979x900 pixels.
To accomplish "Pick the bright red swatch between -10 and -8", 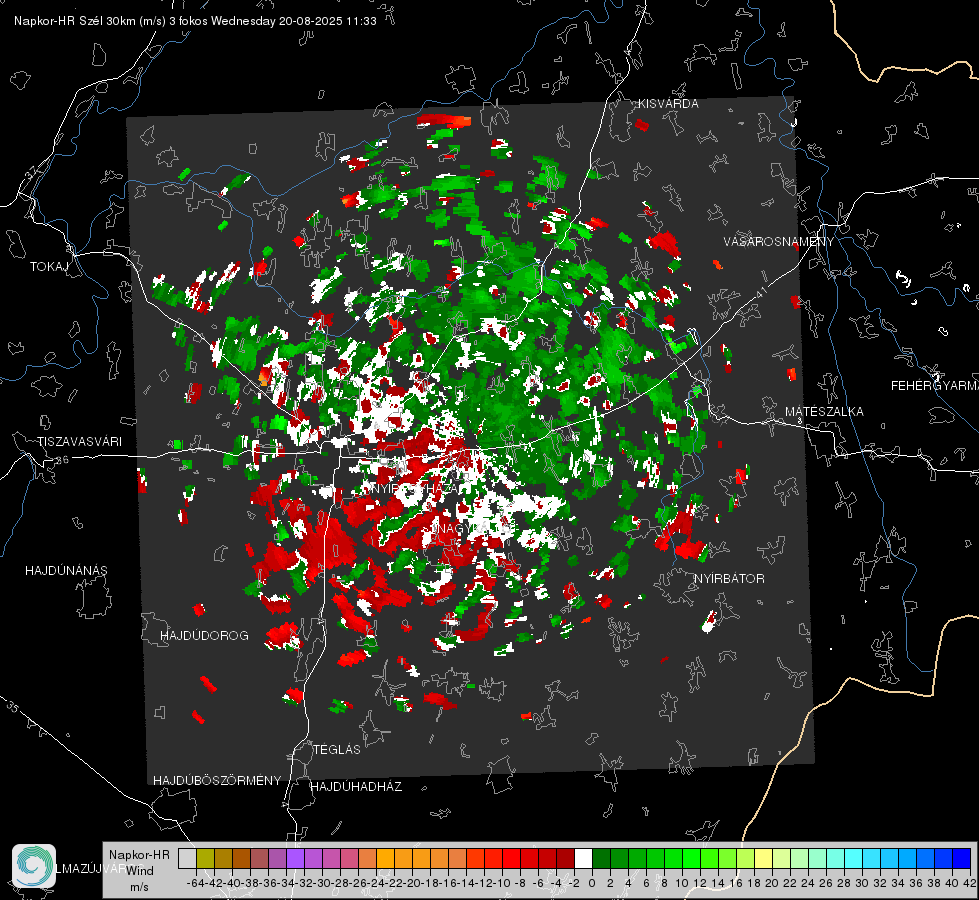I will [511, 858].
